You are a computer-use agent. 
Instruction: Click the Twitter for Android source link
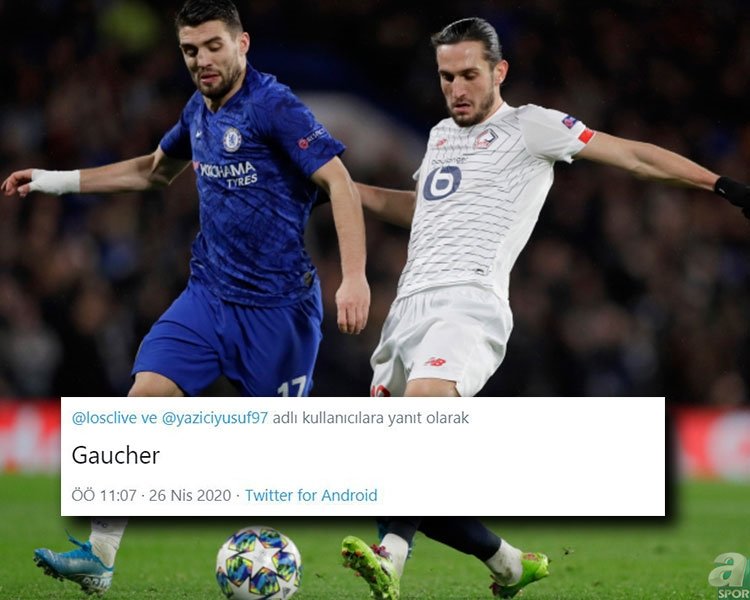[311, 495]
